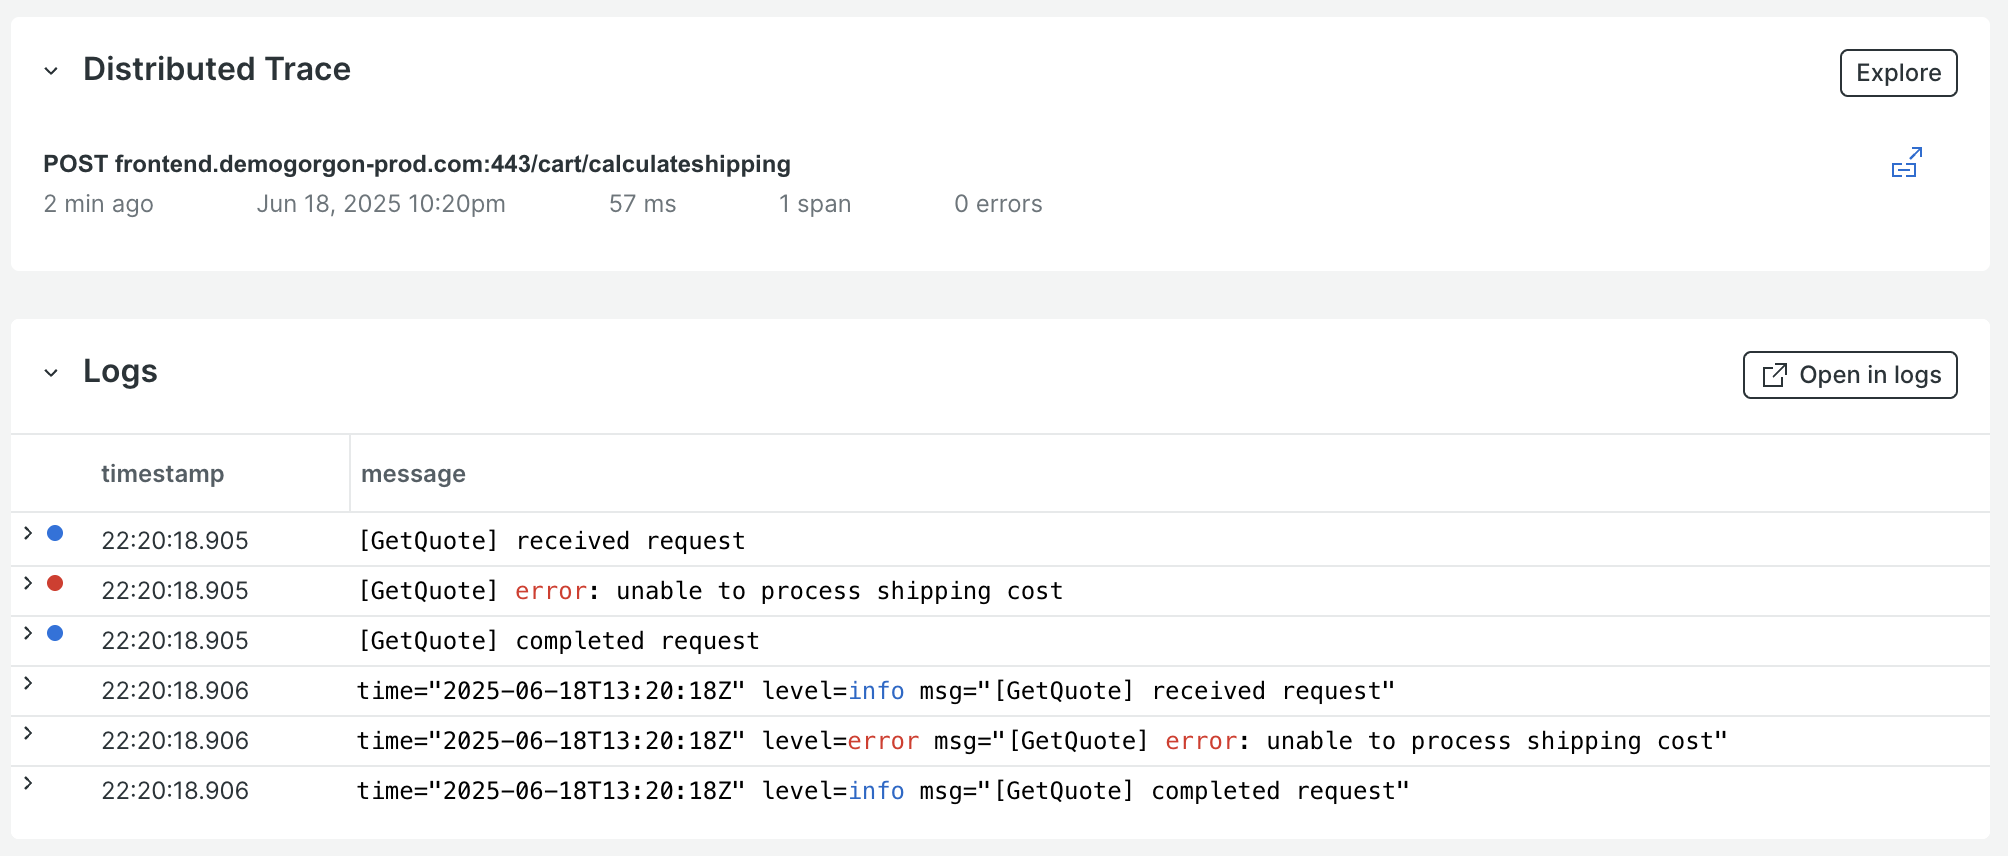This screenshot has width=2008, height=856.
Task: Click the red error dot indicator
Action: tap(56, 584)
